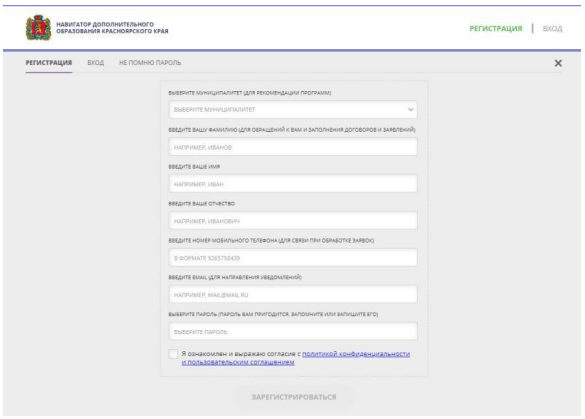
Task: Expand the municipality dropdown chevron
Action: pyautogui.click(x=410, y=110)
